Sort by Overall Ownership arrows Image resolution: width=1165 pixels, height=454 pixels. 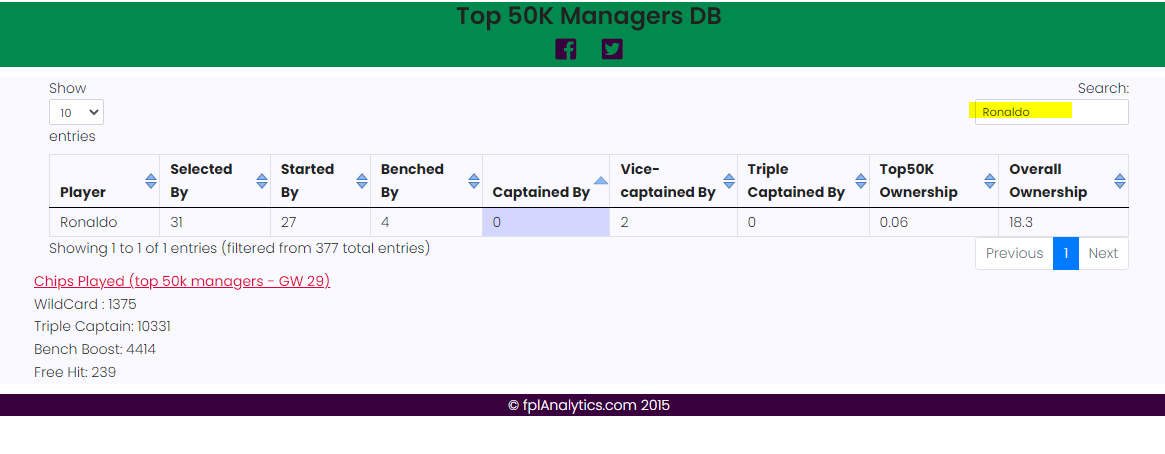coord(1120,181)
